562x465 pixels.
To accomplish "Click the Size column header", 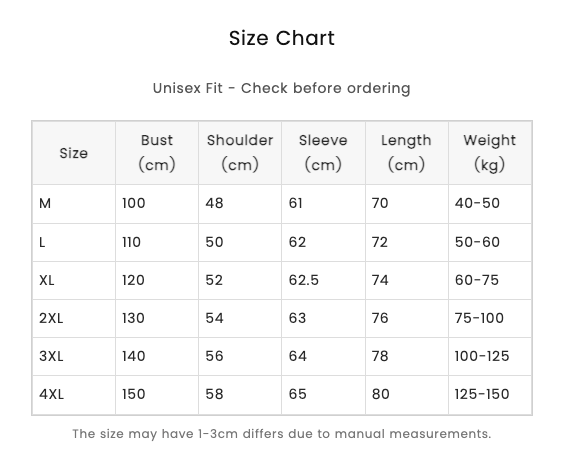I will click(74, 153).
